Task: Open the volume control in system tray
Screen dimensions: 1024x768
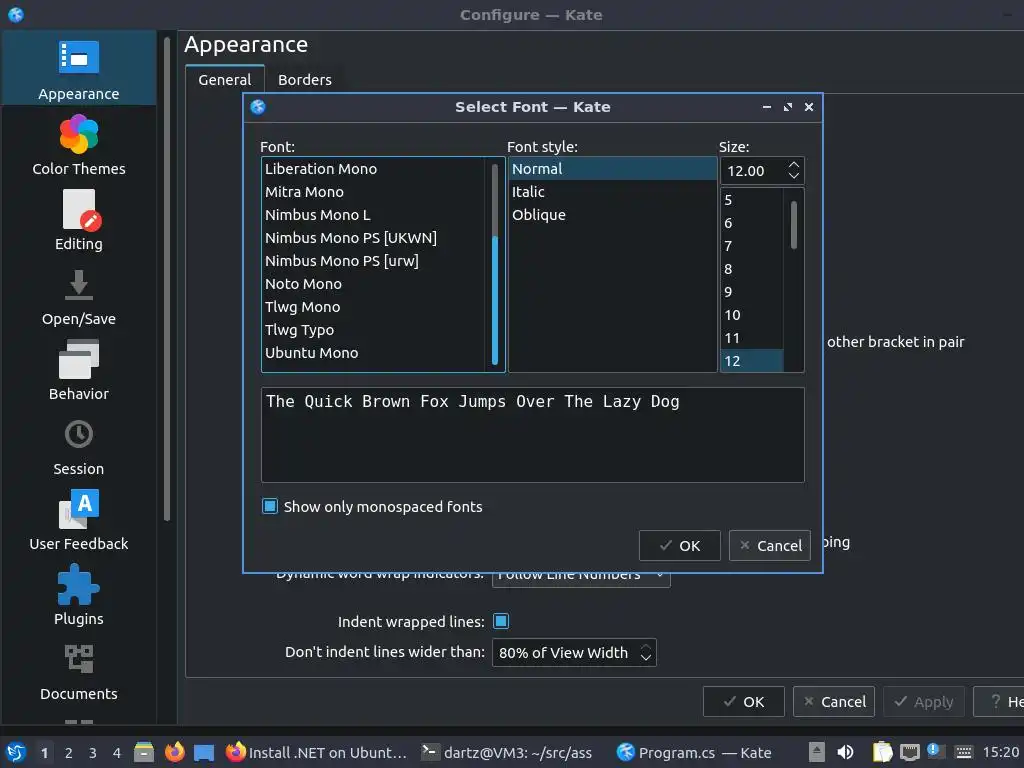Action: (x=845, y=752)
